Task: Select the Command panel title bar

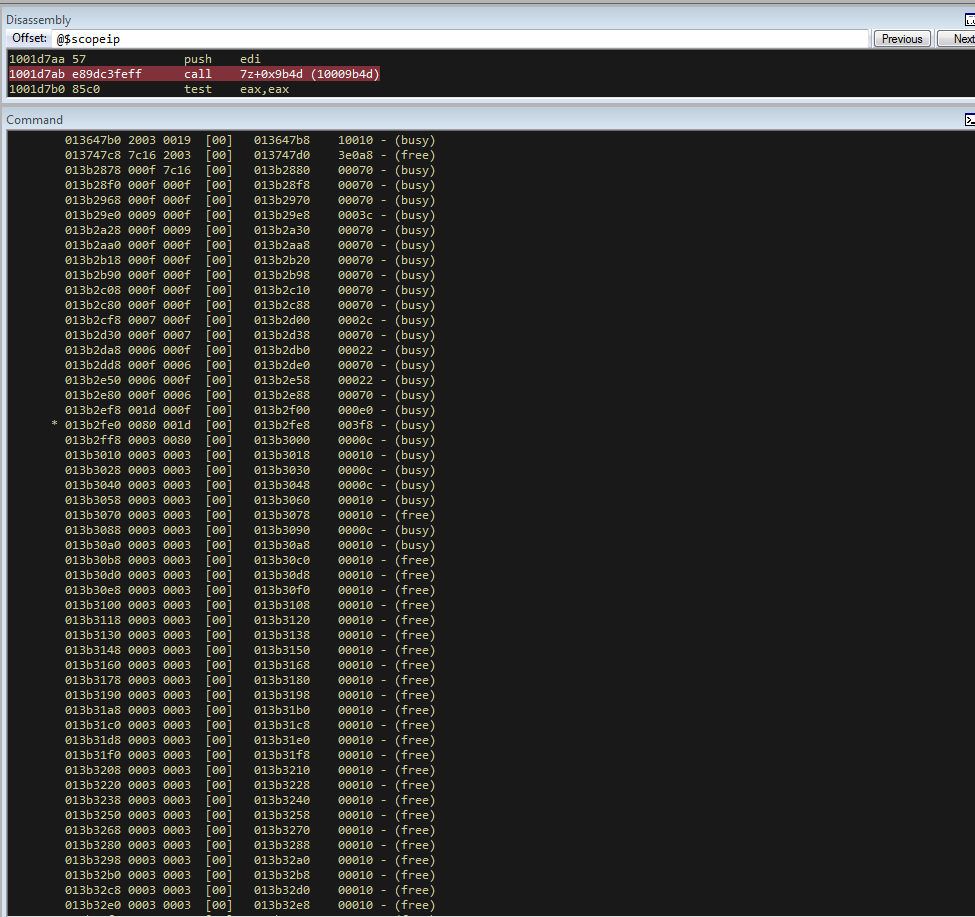Action: [x=400, y=120]
